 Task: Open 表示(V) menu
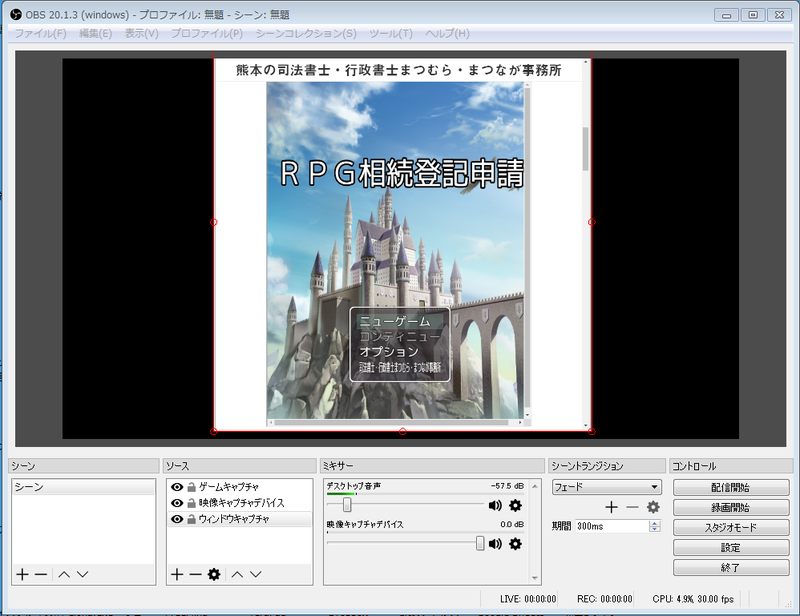click(x=141, y=34)
